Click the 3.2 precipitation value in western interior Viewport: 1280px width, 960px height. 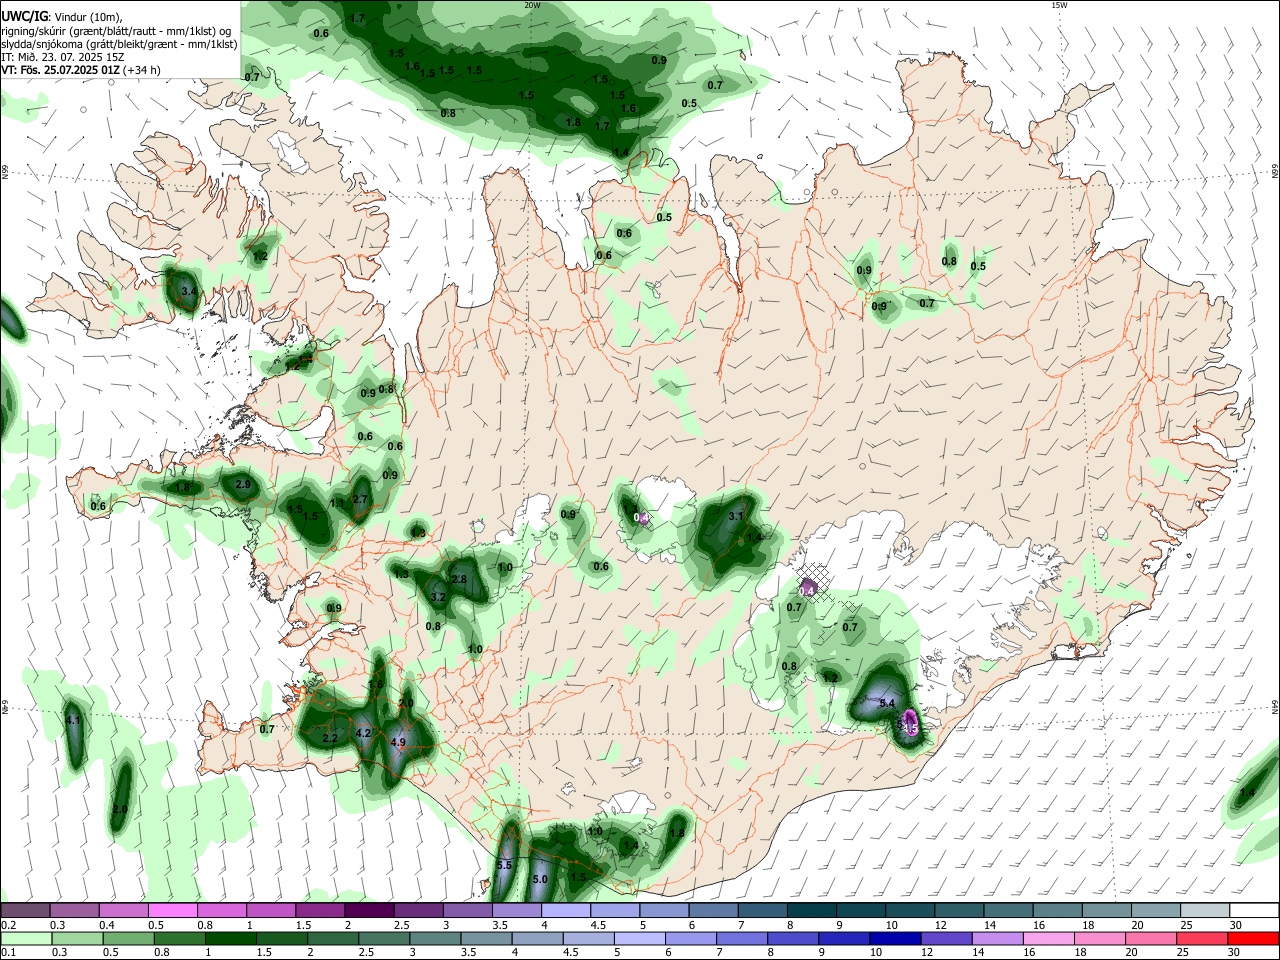coord(438,597)
